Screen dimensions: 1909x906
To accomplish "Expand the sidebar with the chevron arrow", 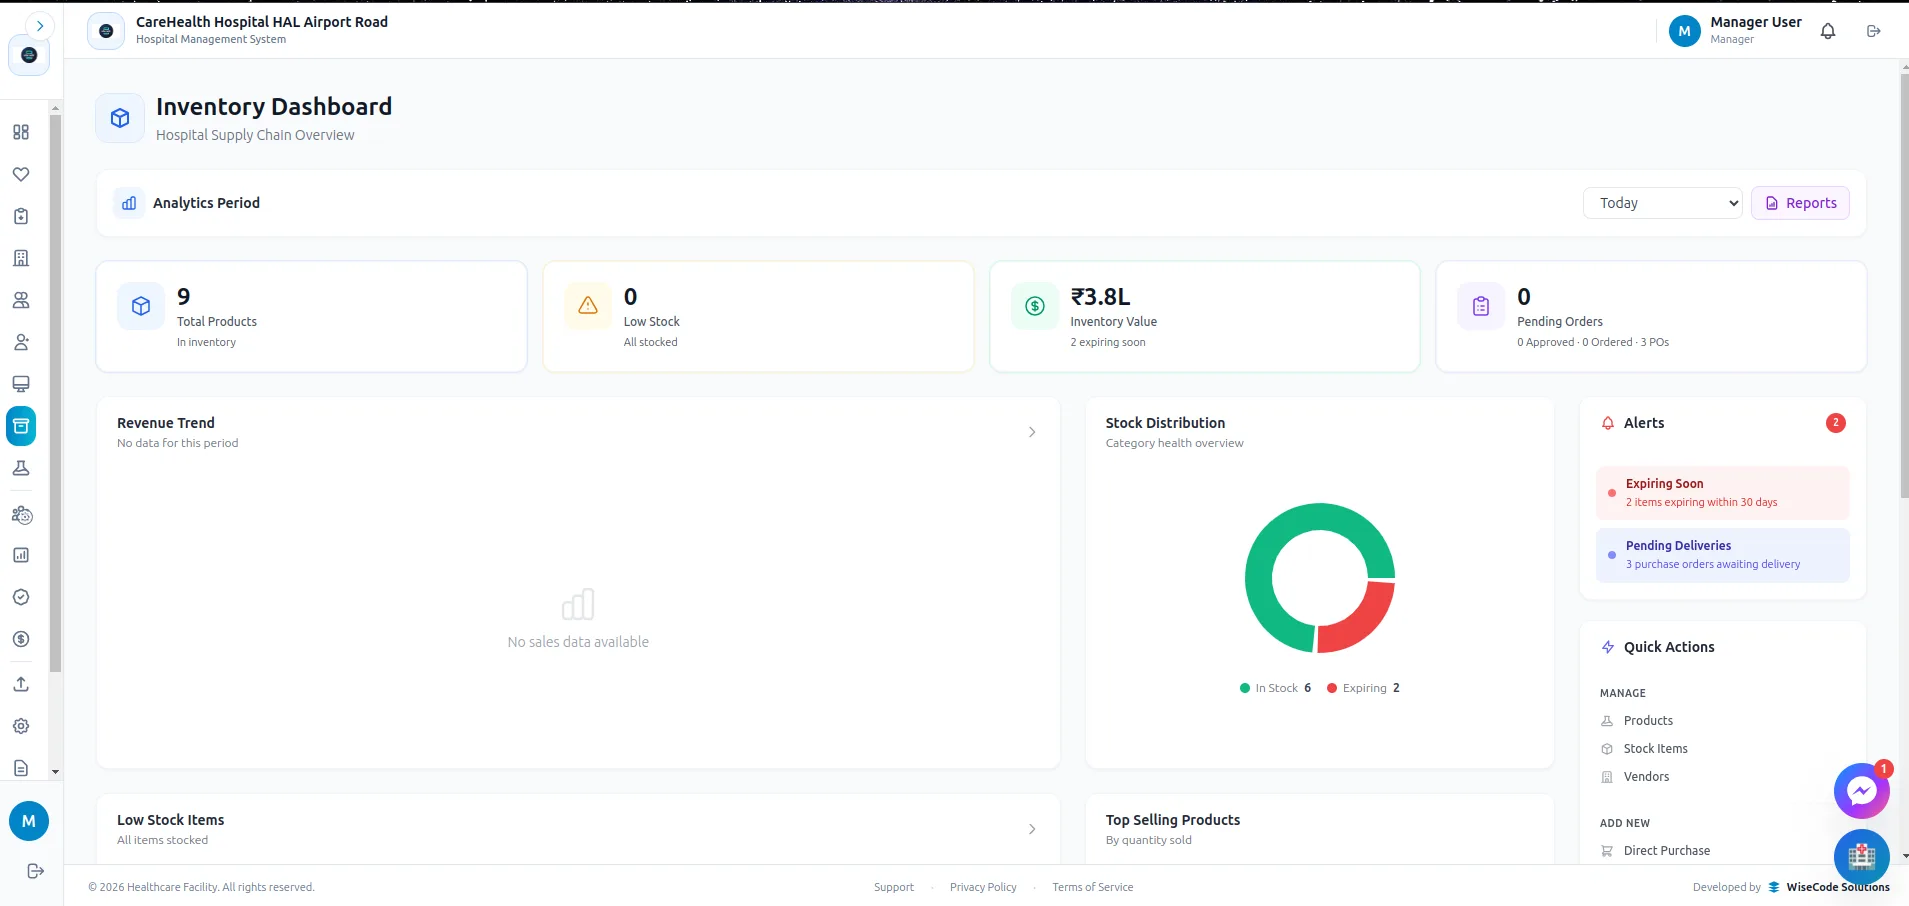I will [39, 26].
